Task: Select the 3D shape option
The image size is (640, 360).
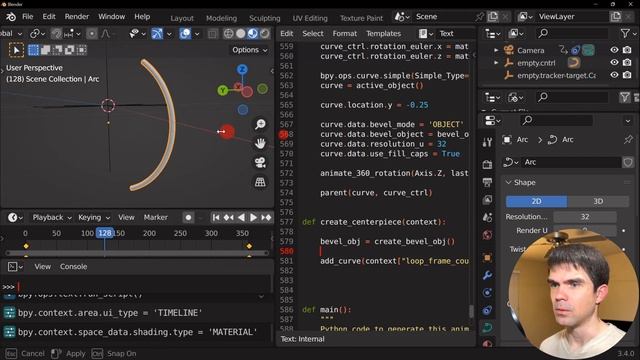Action: pos(598,201)
